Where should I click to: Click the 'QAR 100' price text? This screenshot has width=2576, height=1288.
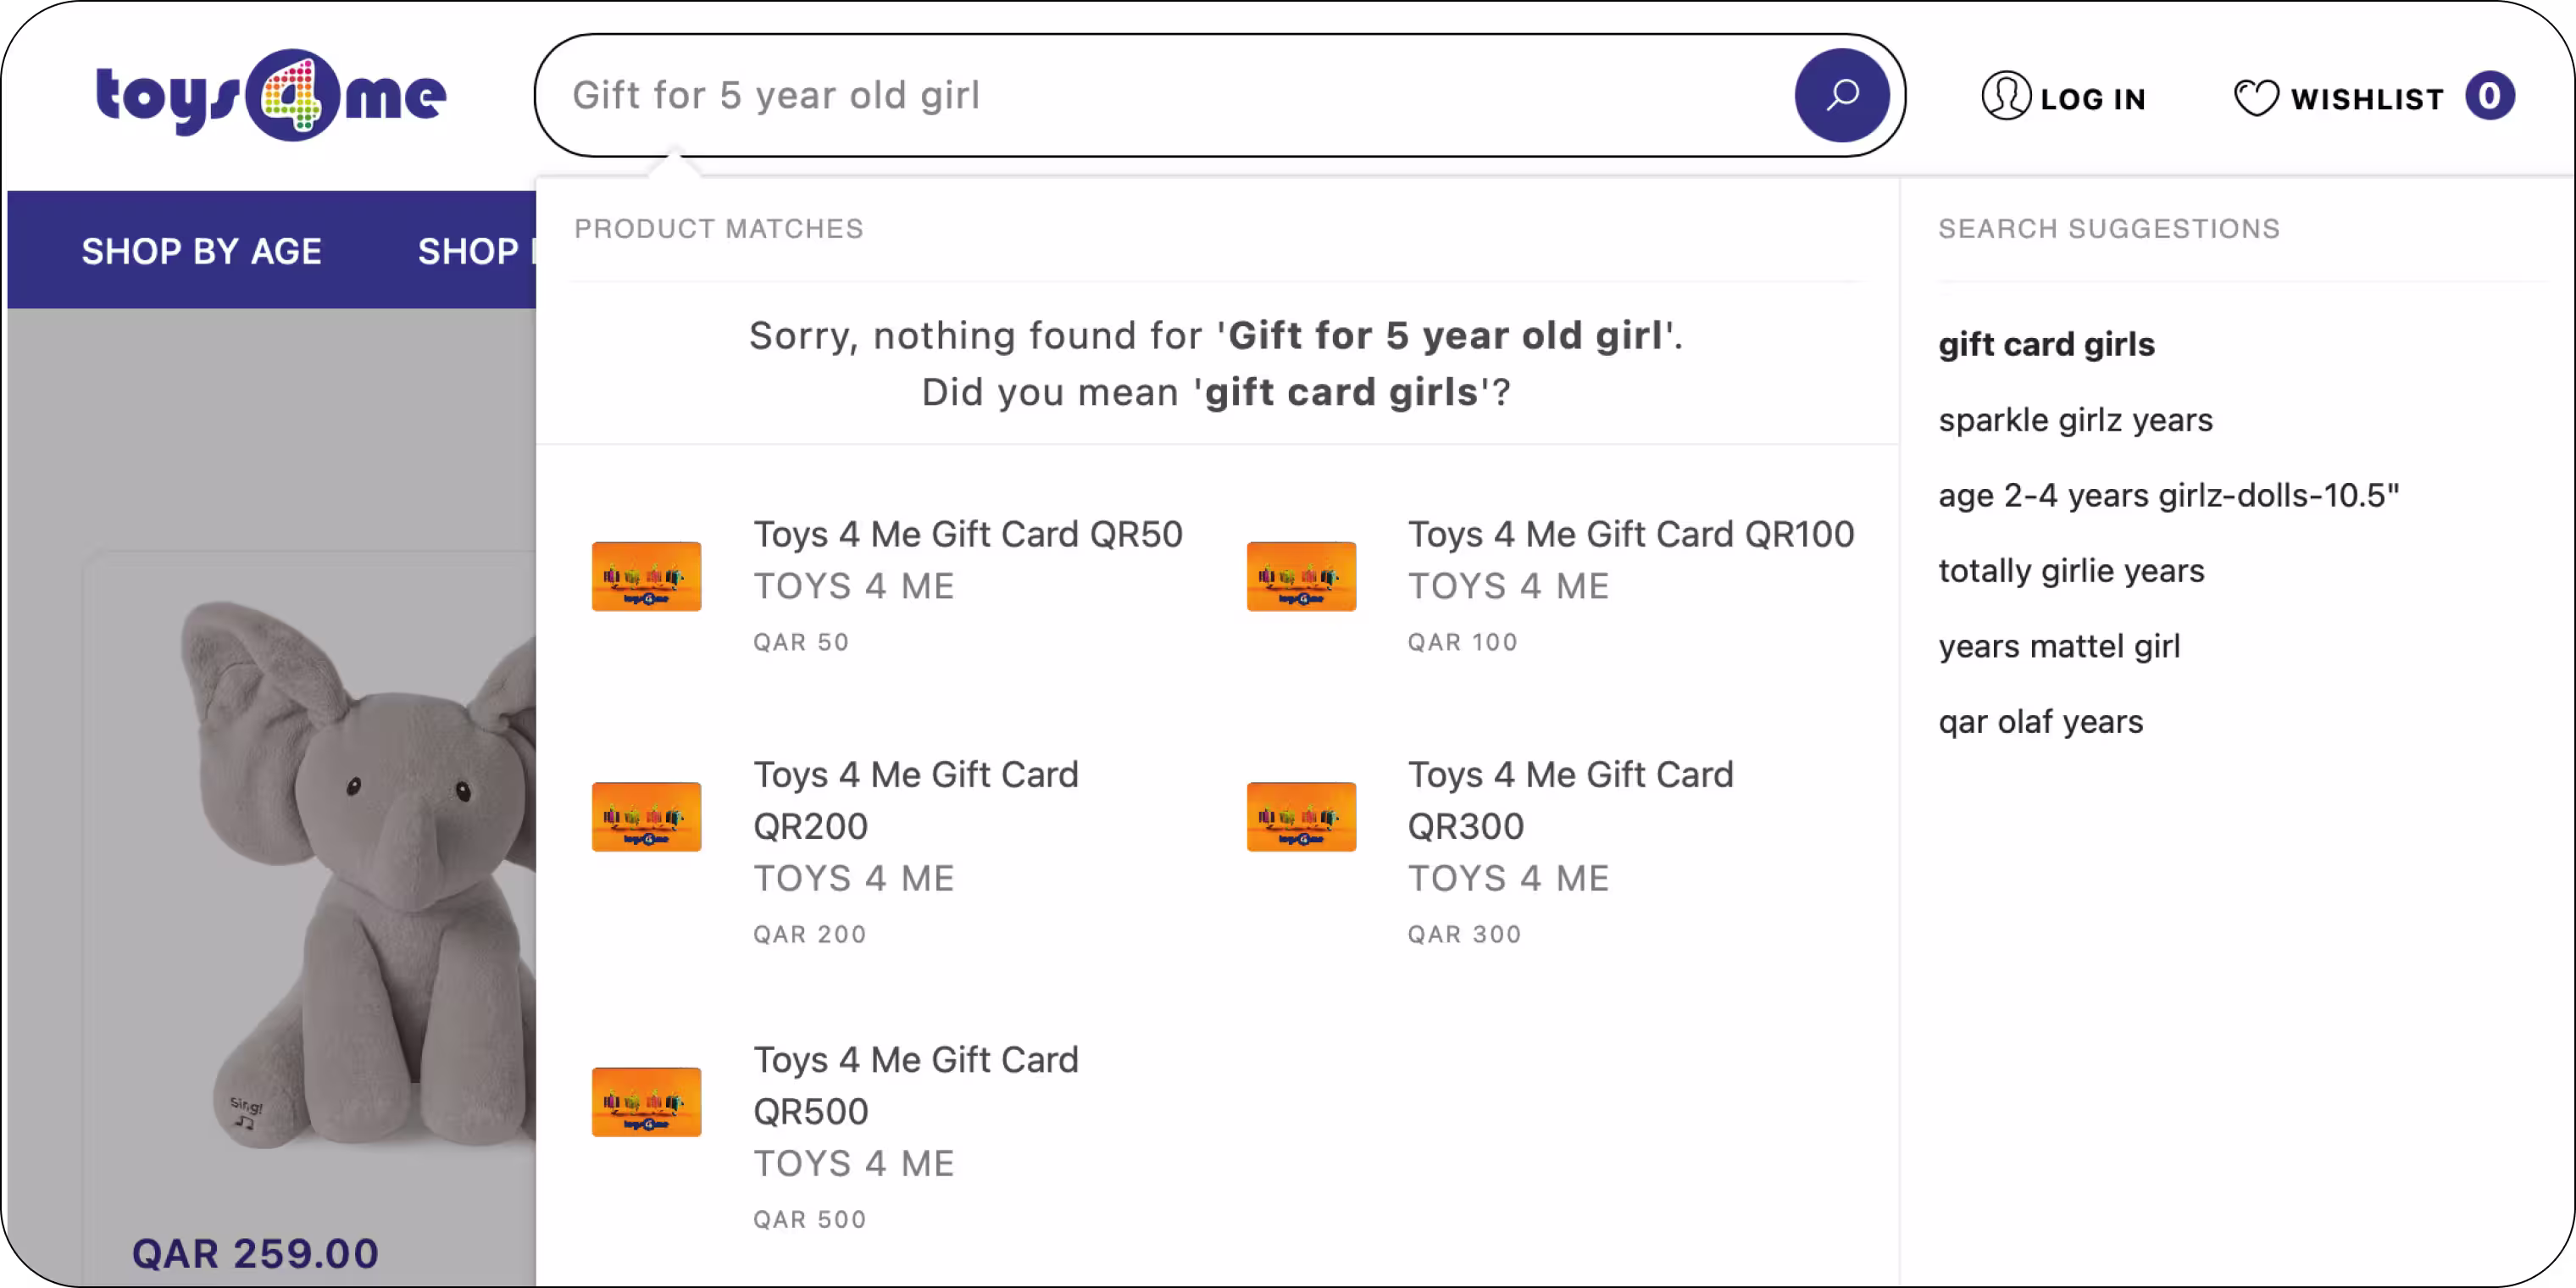[x=1462, y=642]
